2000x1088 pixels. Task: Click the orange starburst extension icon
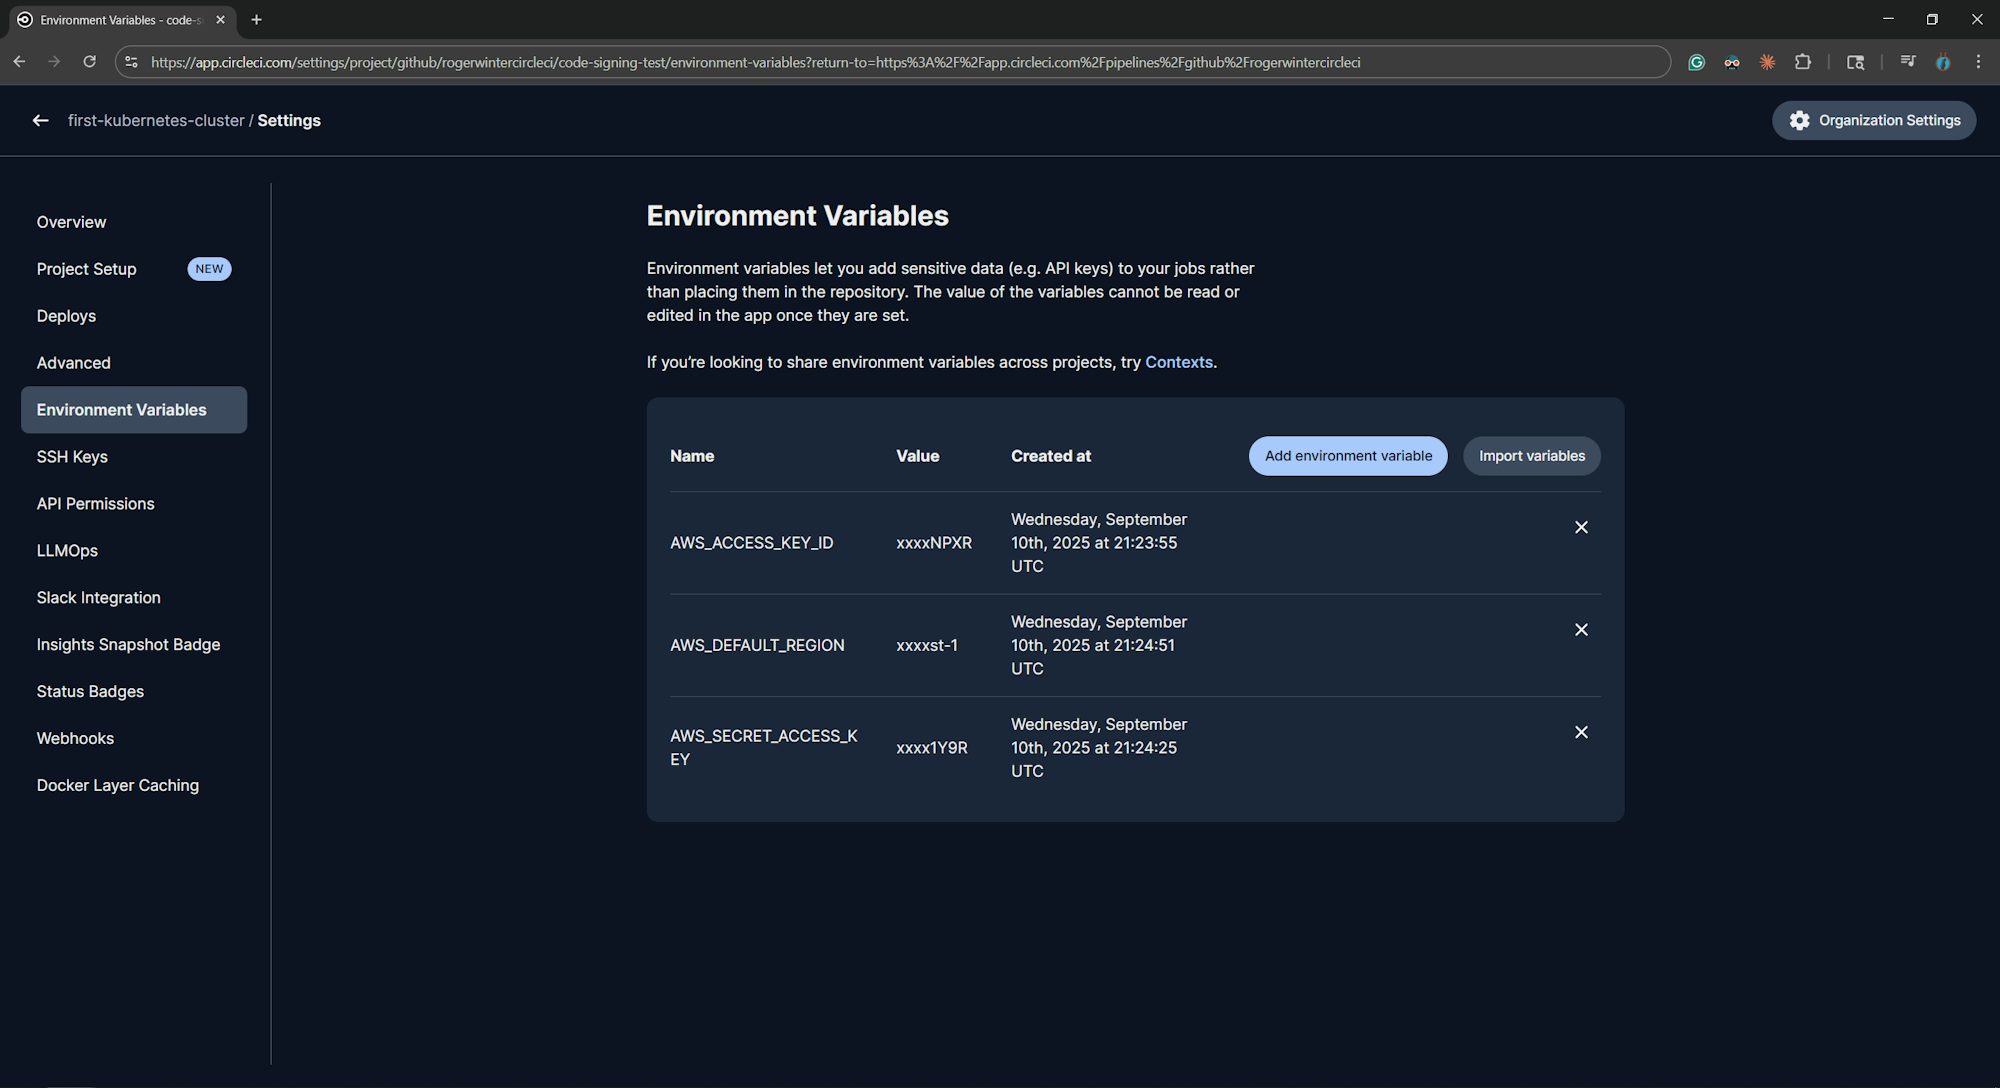tap(1766, 61)
